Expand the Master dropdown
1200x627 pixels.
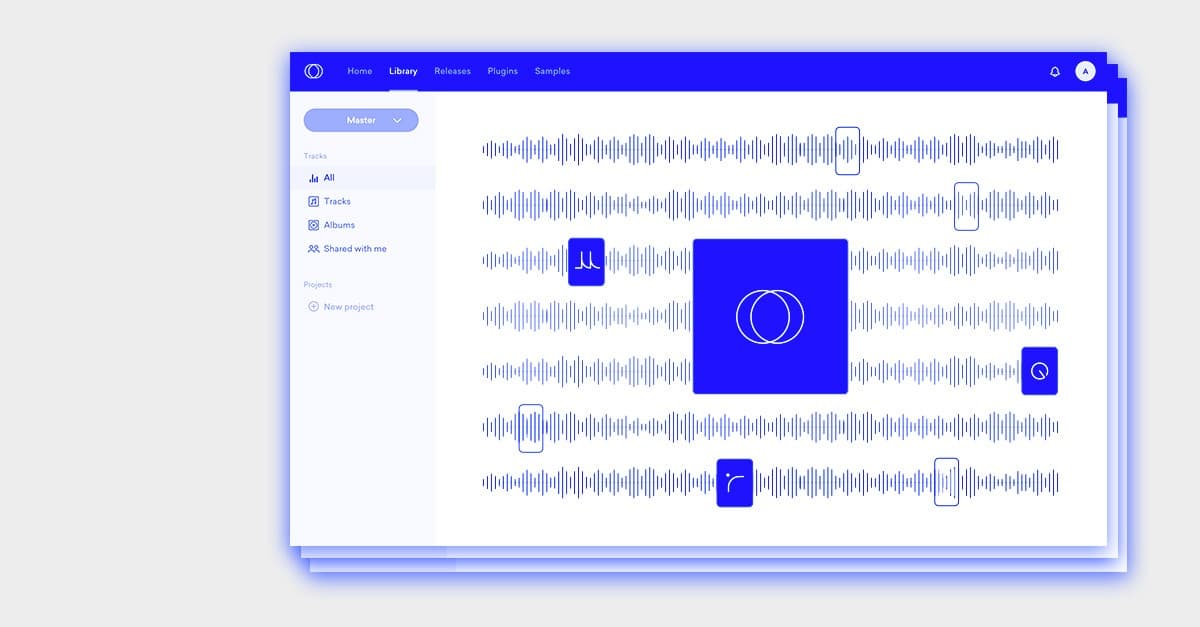(x=360, y=120)
